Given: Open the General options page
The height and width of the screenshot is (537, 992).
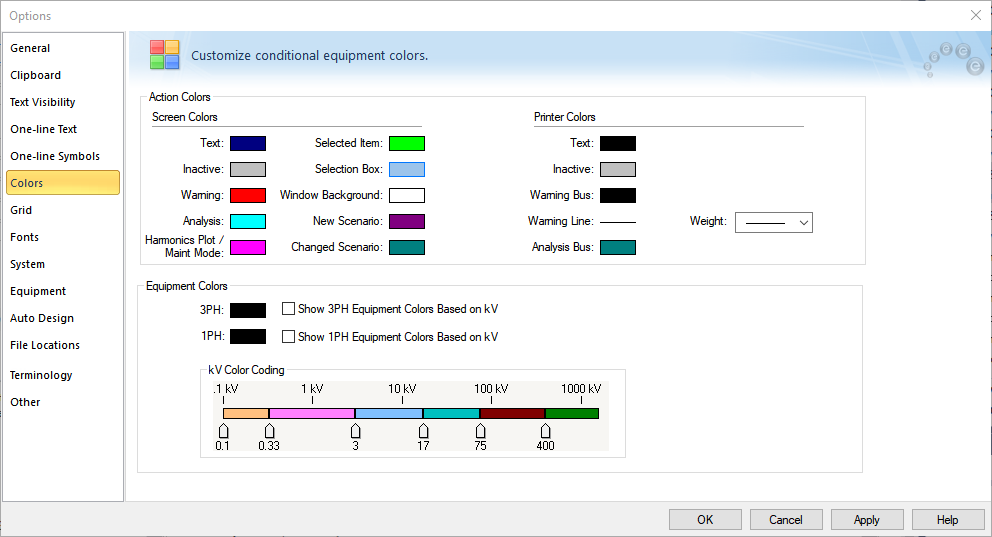Looking at the screenshot, I should (x=30, y=48).
